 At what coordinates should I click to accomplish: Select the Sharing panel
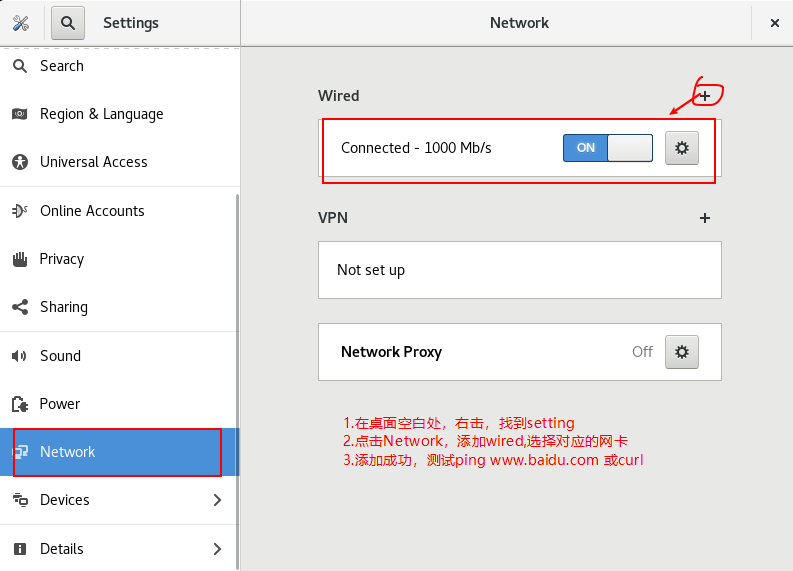coord(119,307)
